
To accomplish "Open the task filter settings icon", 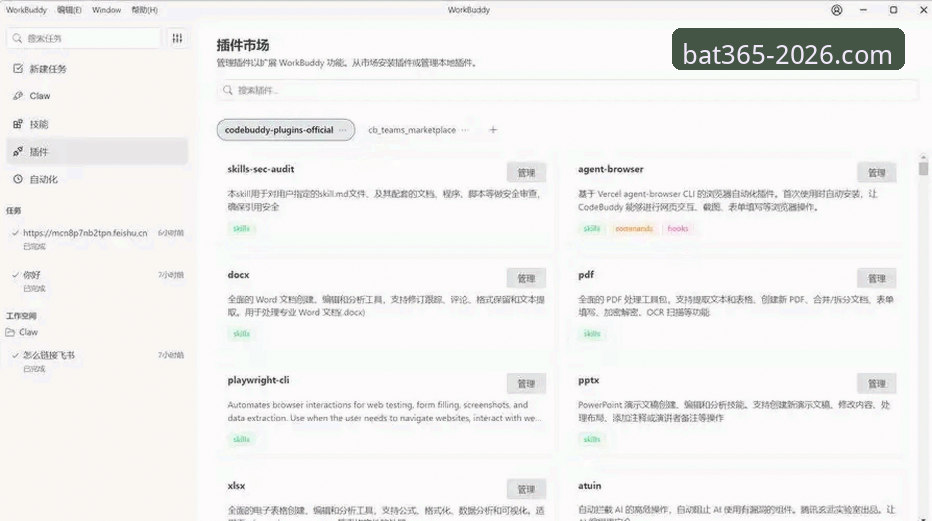I will click(x=177, y=38).
